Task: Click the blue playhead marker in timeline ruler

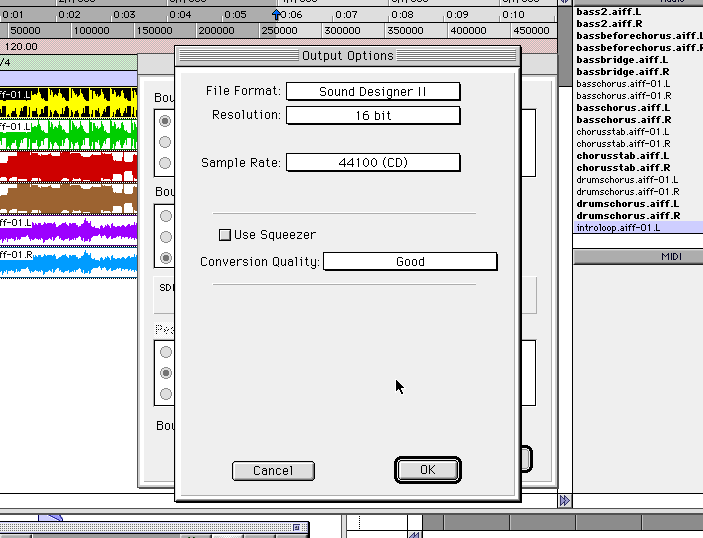Action: pyautogui.click(x=277, y=14)
